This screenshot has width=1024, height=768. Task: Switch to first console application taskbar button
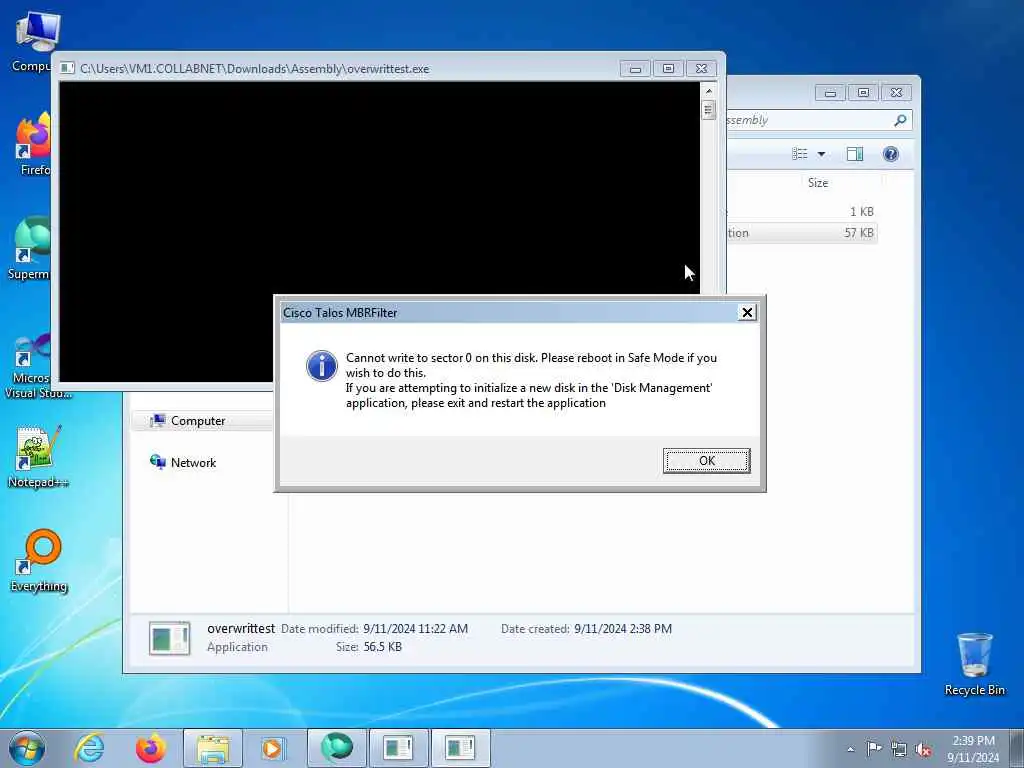tap(398, 748)
